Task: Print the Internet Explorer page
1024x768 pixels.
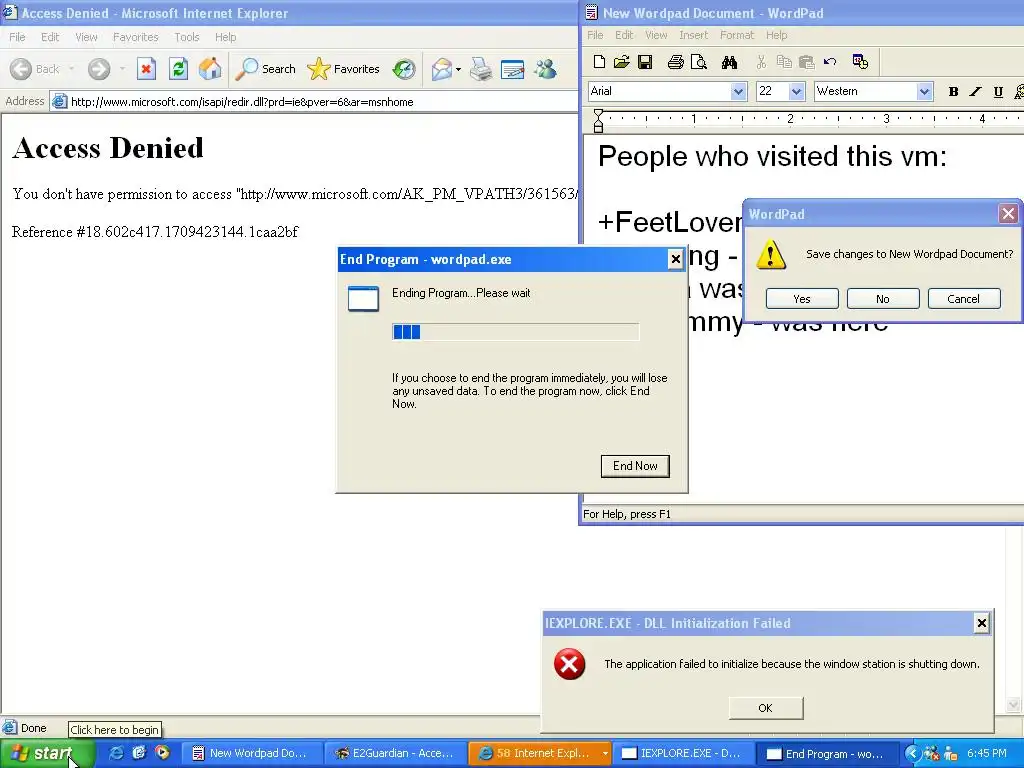Action: click(481, 69)
